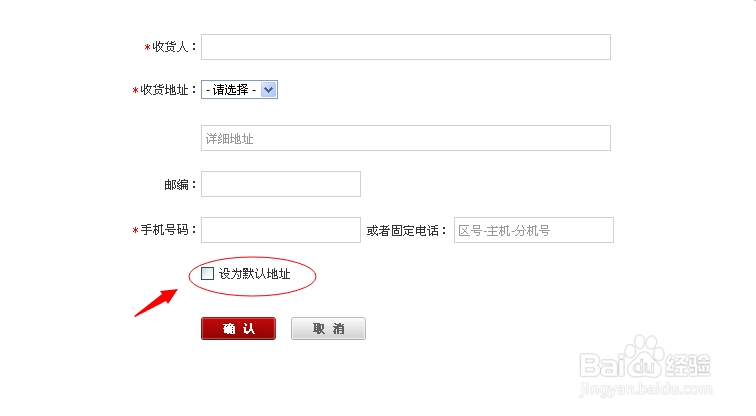Tick the 设为默认地址 checkbox
756x416 pixels.
pos(207,273)
